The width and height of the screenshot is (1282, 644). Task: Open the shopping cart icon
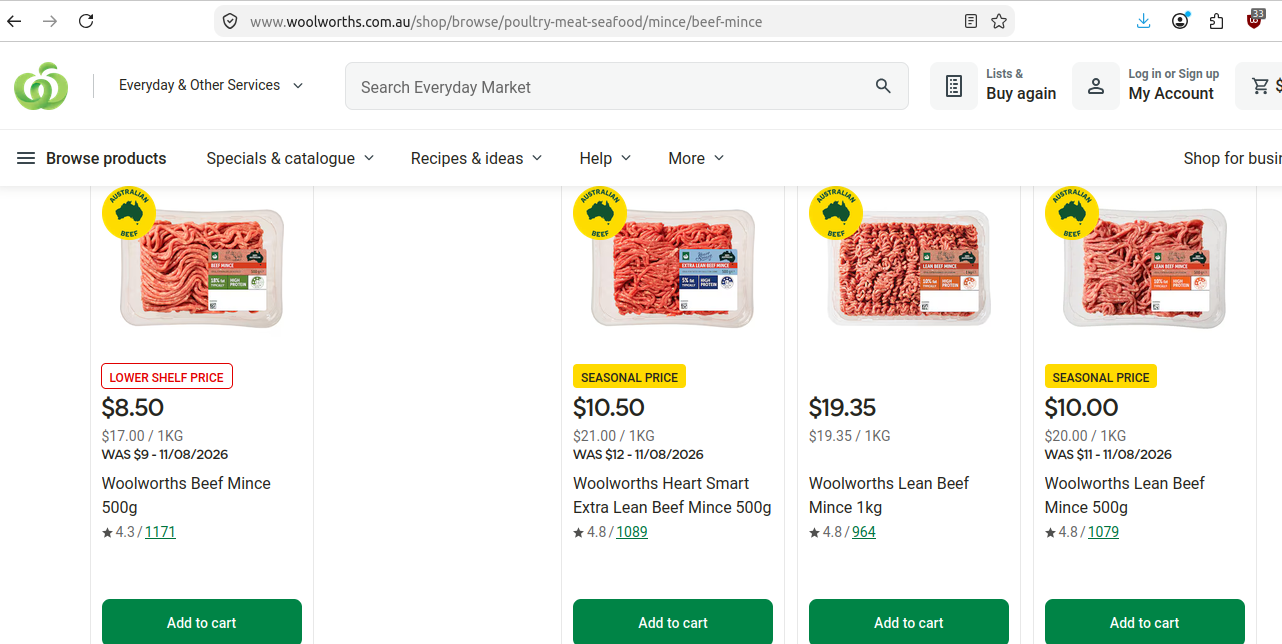[x=1260, y=86]
